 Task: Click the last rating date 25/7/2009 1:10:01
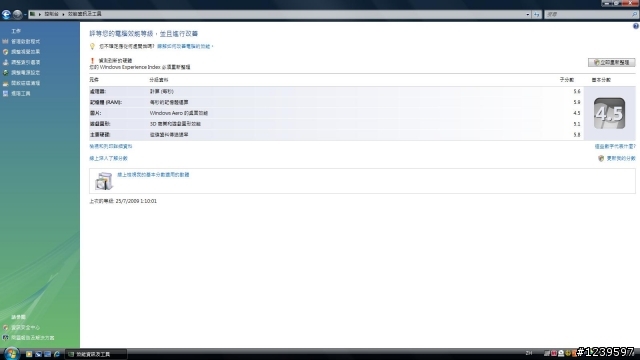click(136, 201)
